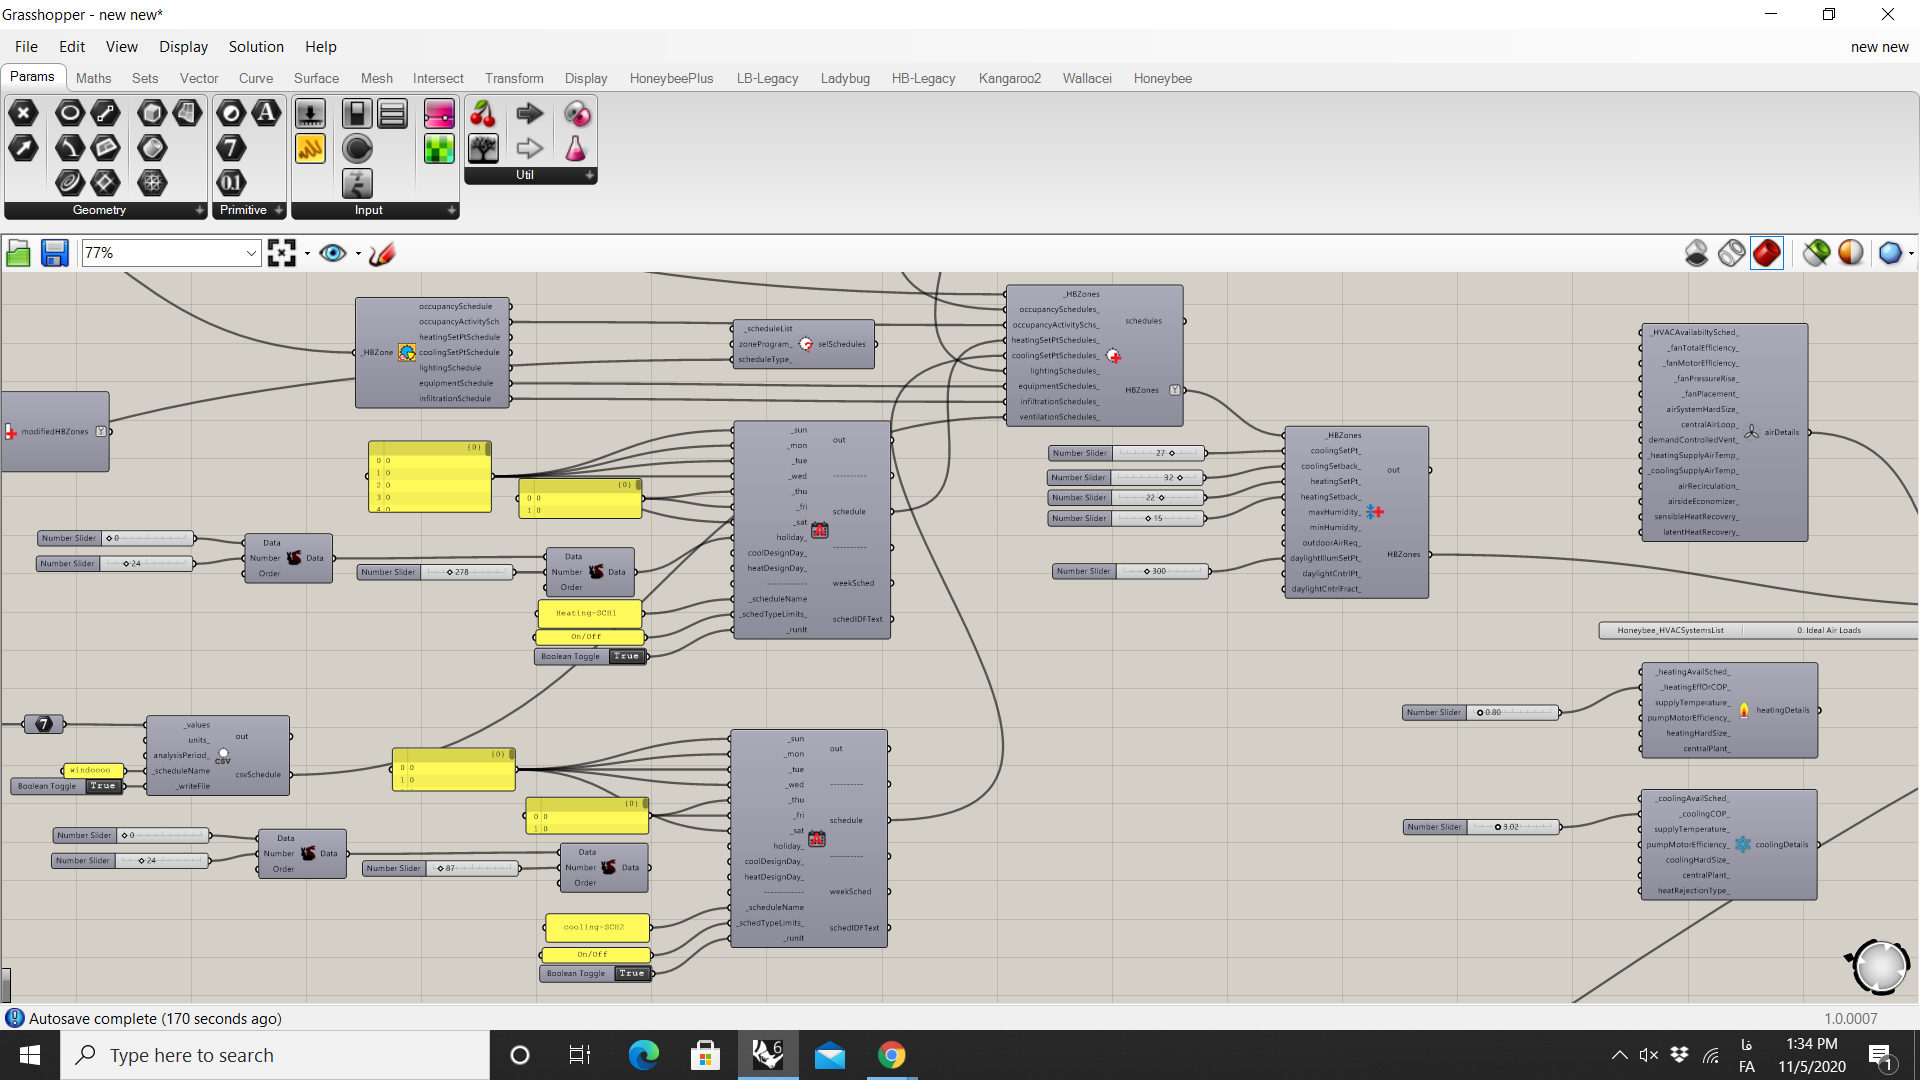Viewport: 1920px width, 1080px height.
Task: Pick the Circle parameter icon
Action: [x=69, y=113]
